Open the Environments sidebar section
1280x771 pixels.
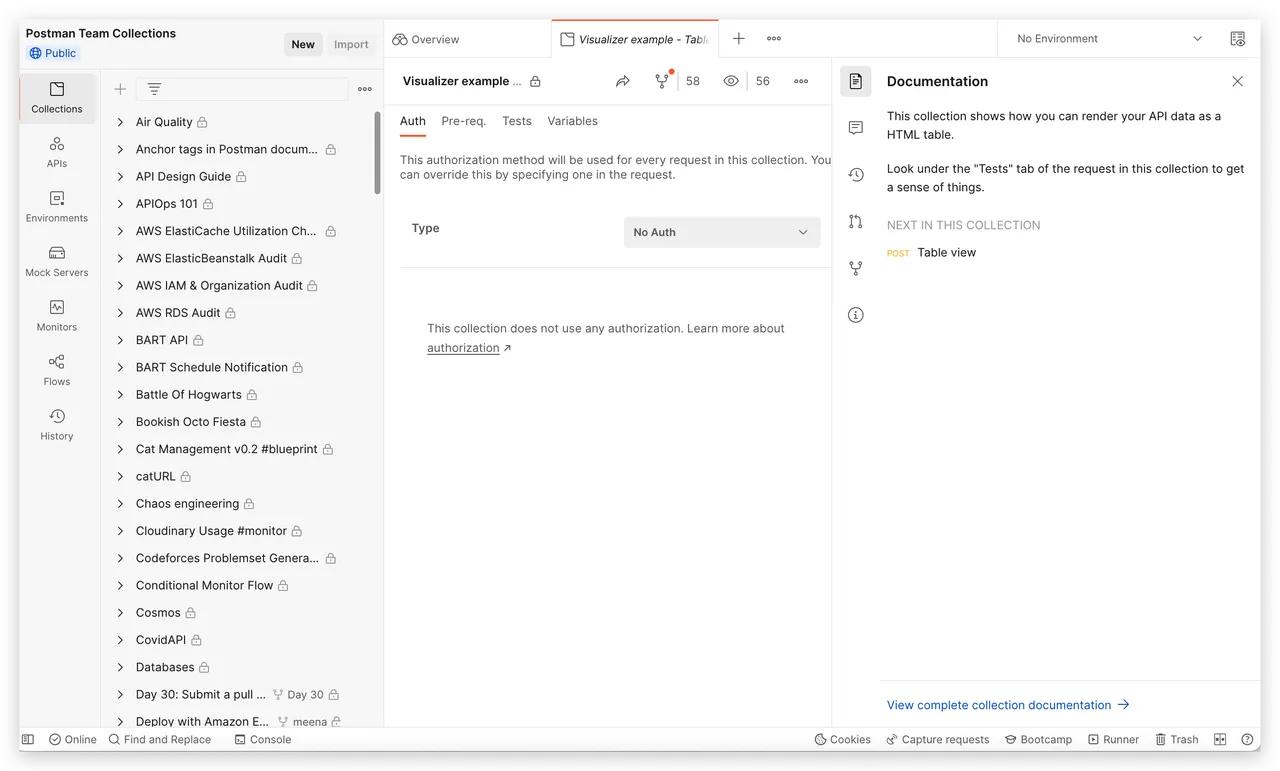pos(57,207)
